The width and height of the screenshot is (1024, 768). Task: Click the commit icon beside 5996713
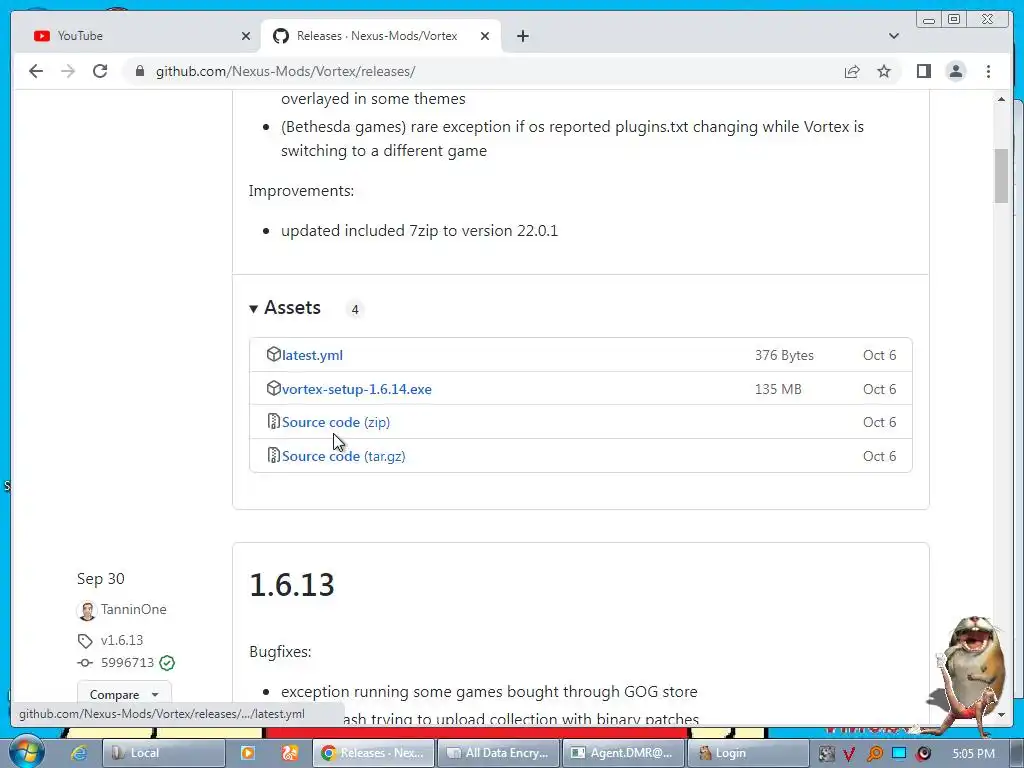coord(85,663)
